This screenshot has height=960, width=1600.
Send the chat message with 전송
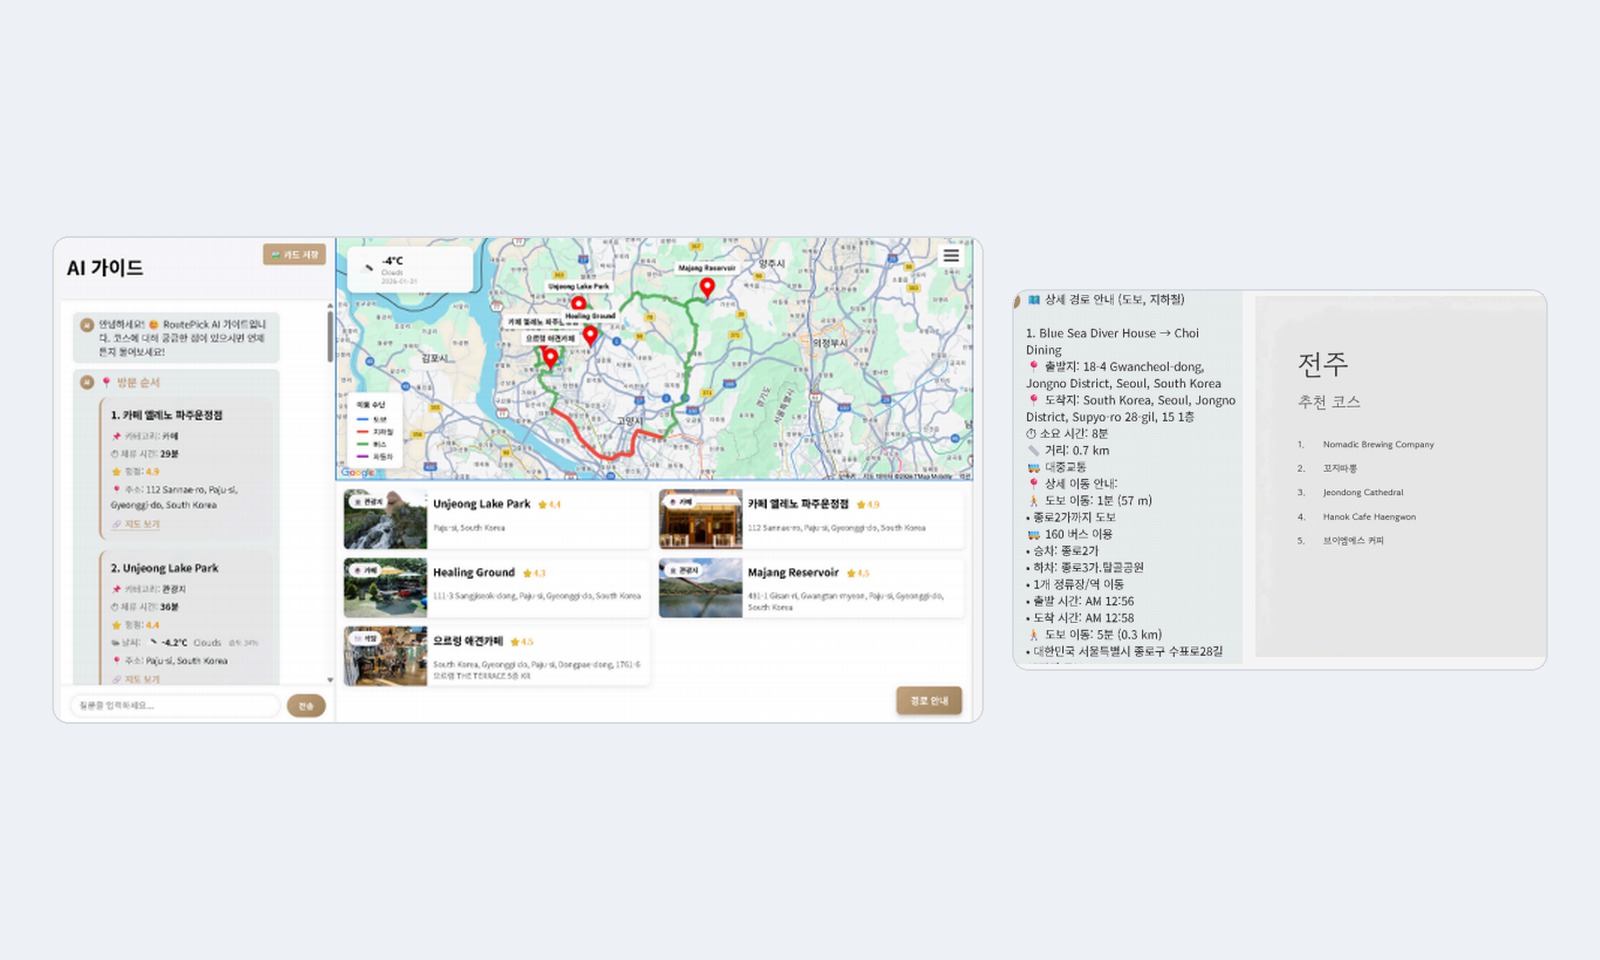pos(306,706)
